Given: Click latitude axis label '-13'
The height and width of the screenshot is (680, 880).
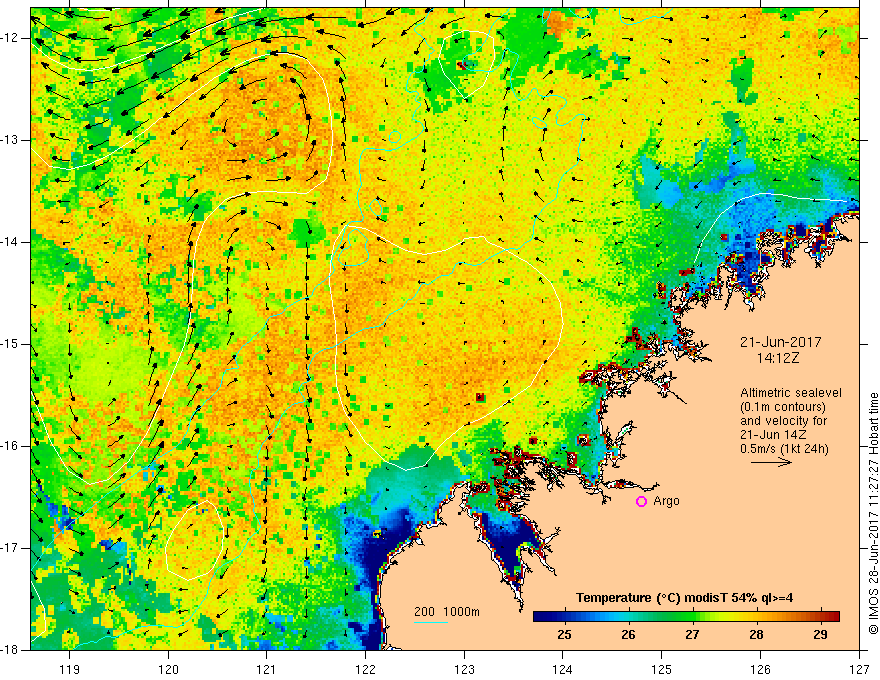Looking at the screenshot, I should pos(11,140).
